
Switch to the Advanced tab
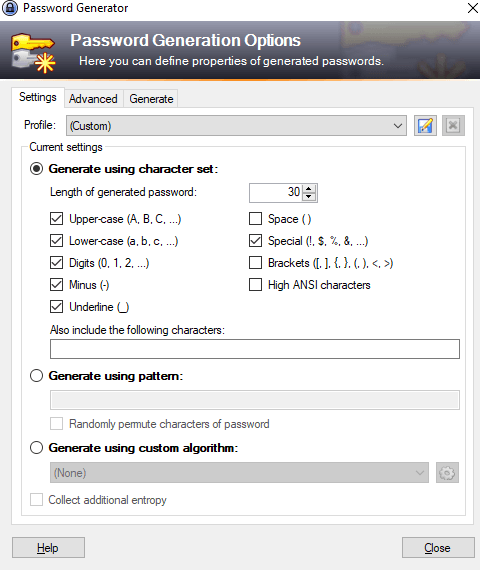tap(93, 99)
